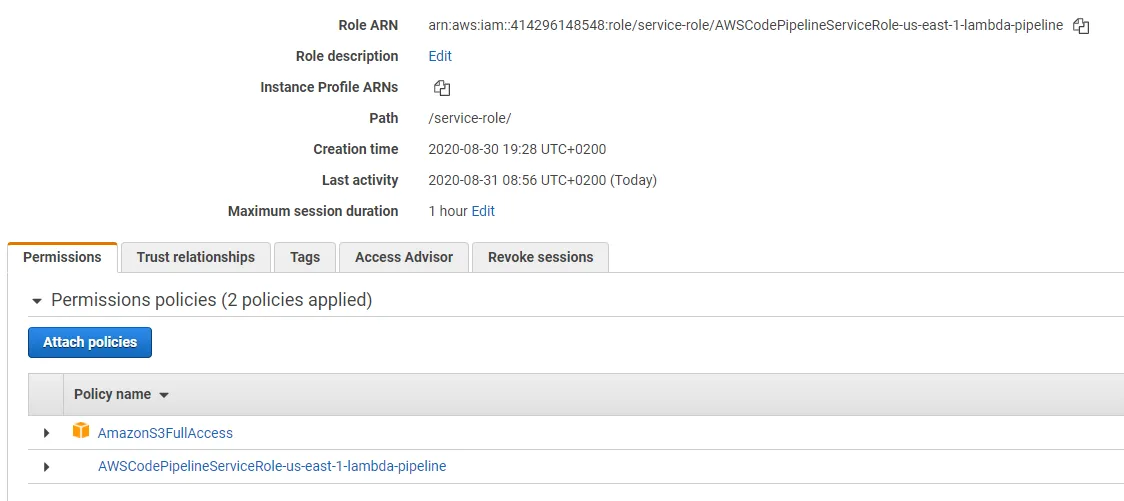
Task: Copy the Role ARN to clipboard
Action: 1081,26
